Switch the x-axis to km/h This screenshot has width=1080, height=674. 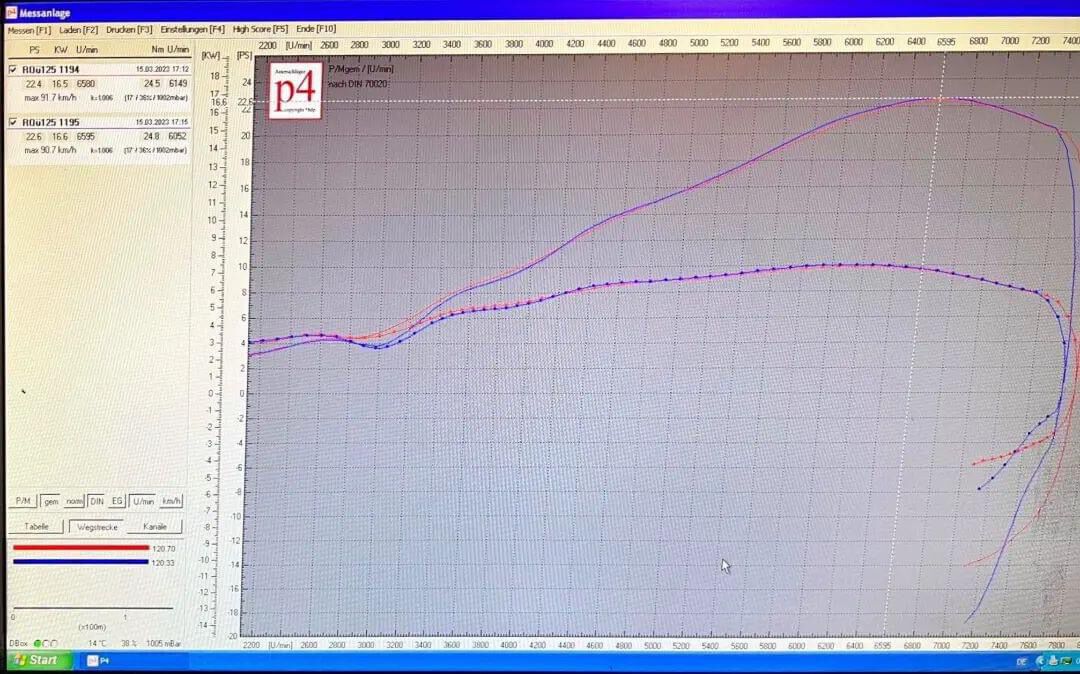(172, 501)
